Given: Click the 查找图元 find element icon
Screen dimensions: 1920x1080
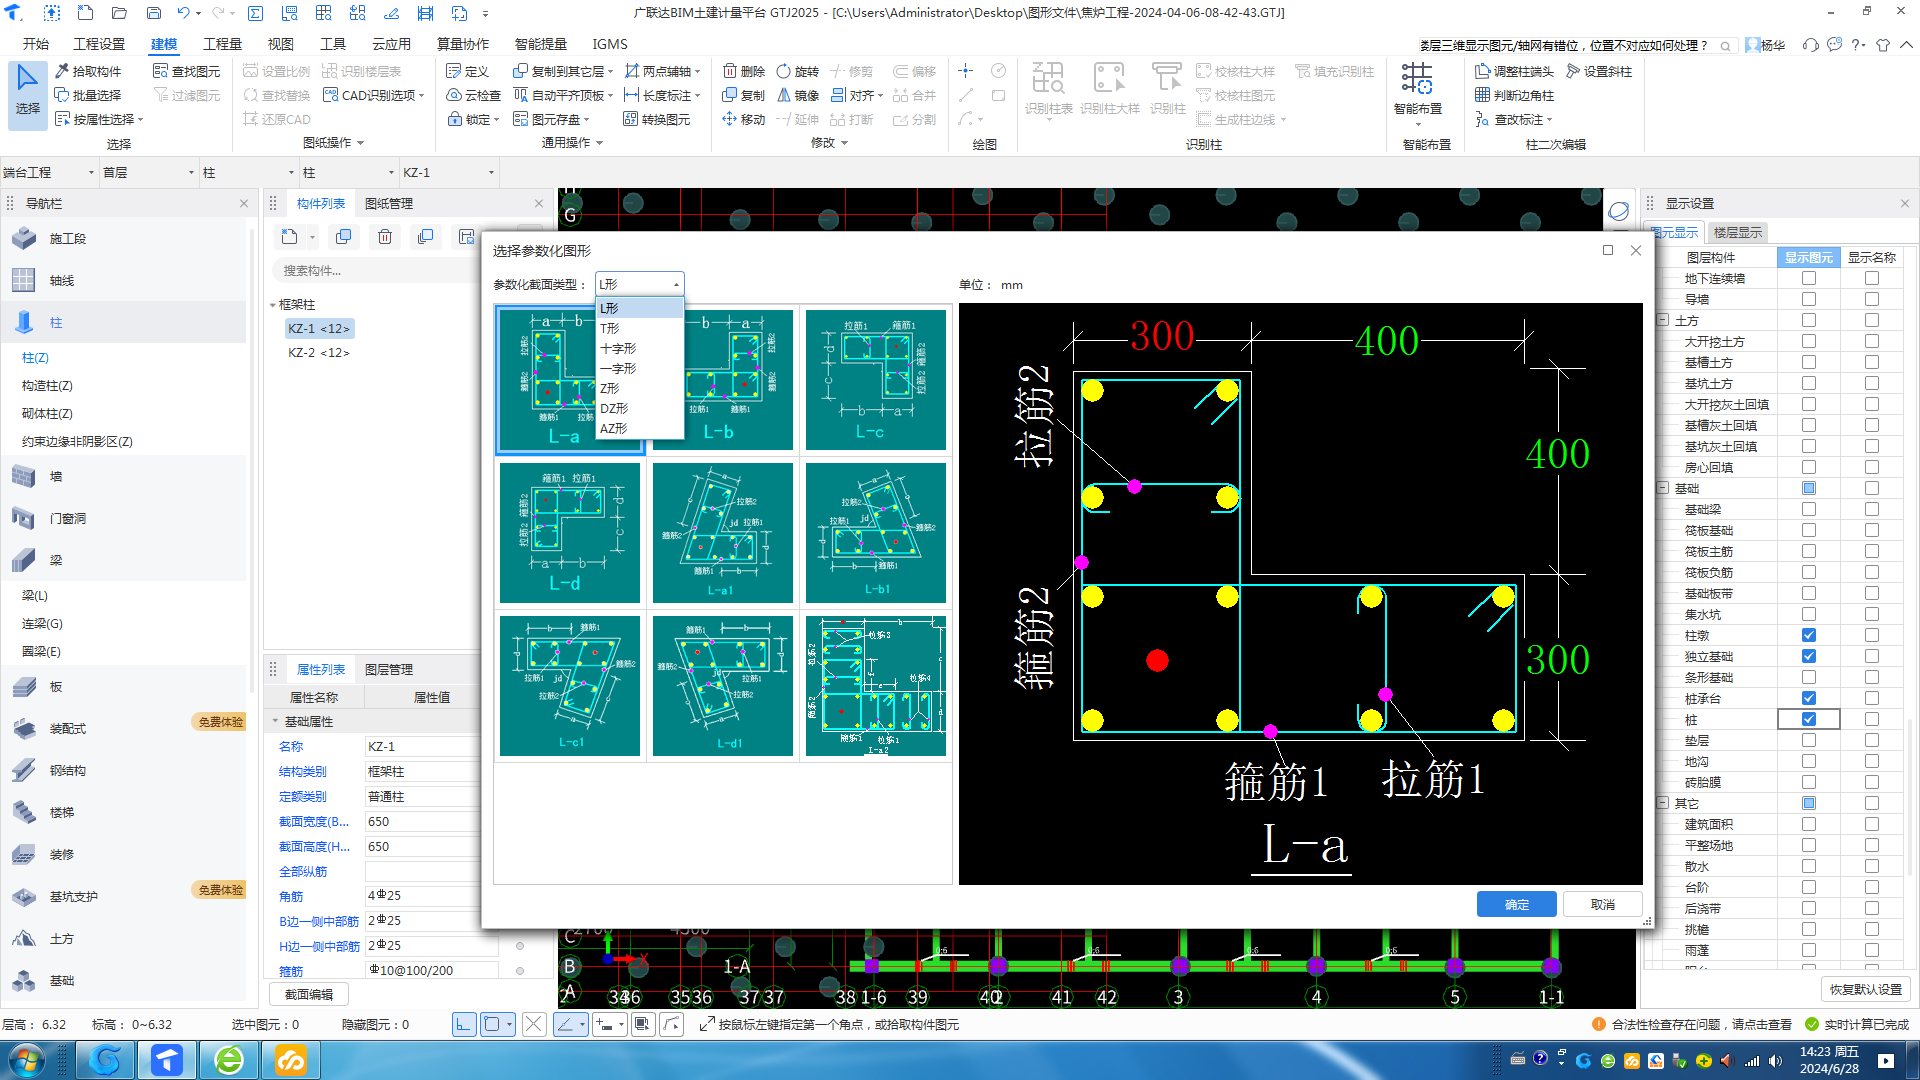Looking at the screenshot, I should (160, 71).
